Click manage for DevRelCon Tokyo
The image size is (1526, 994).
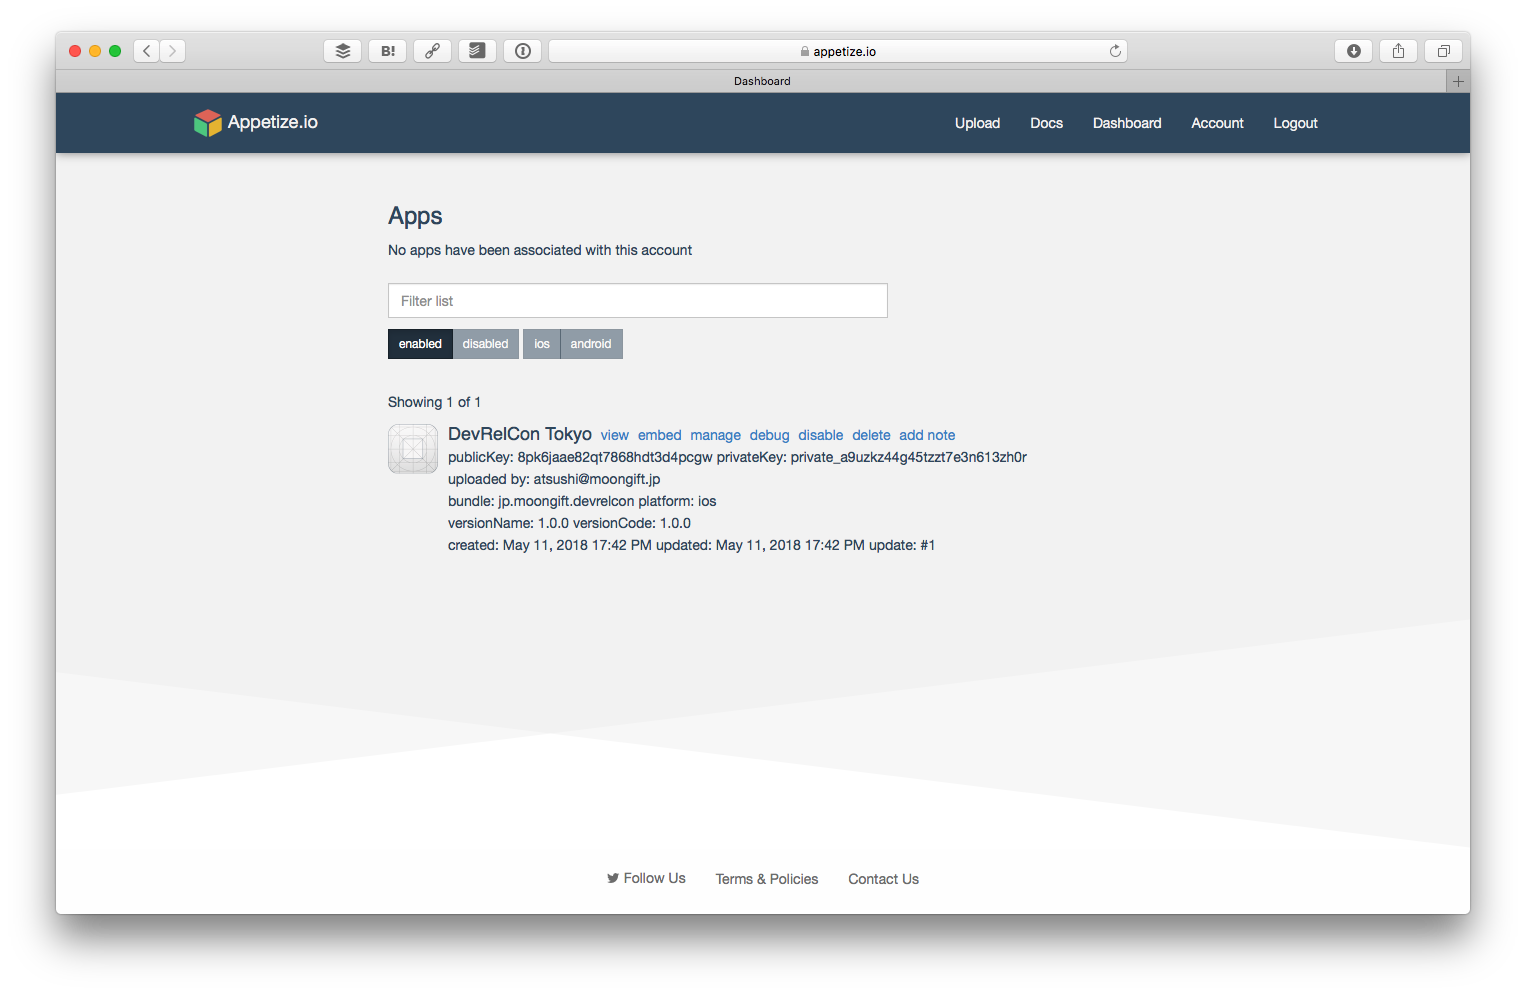pos(715,435)
